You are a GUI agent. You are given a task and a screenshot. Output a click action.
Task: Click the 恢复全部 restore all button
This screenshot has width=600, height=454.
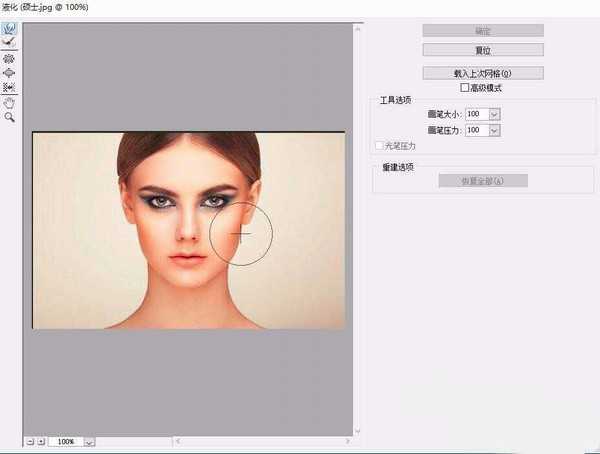click(x=483, y=181)
